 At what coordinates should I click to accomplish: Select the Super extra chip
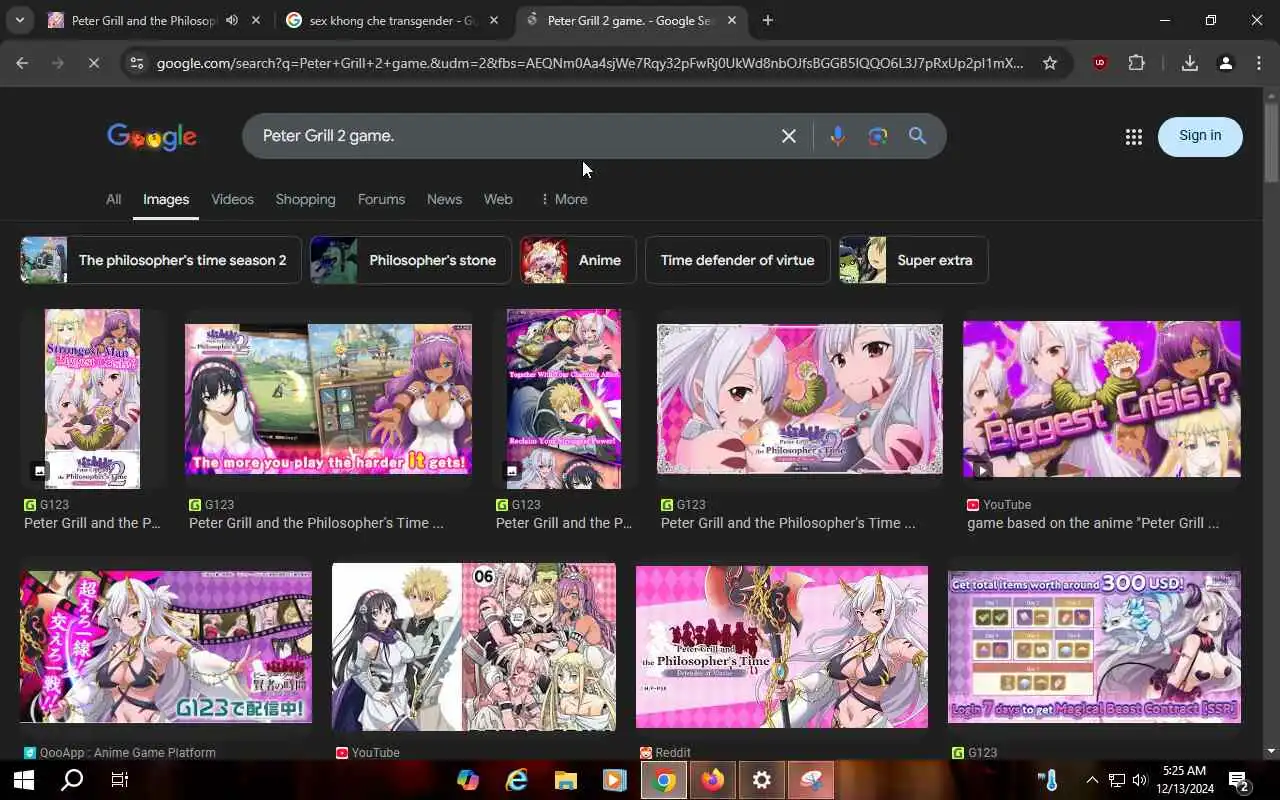[x=913, y=260]
